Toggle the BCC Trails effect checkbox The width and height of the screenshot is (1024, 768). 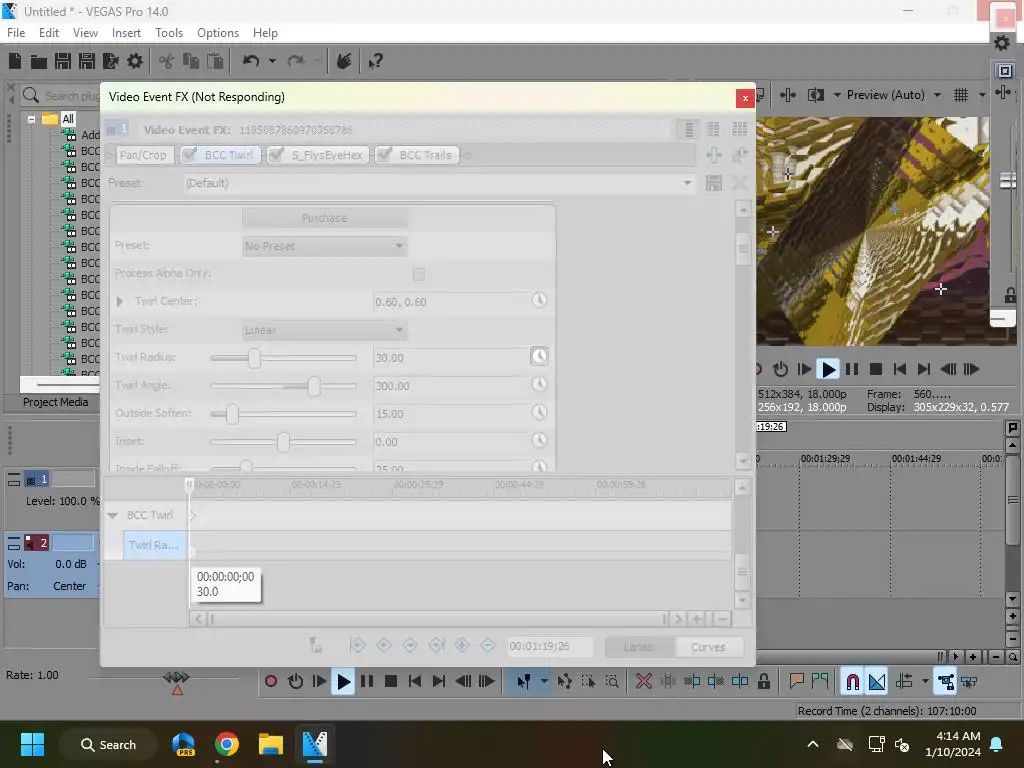tap(385, 155)
